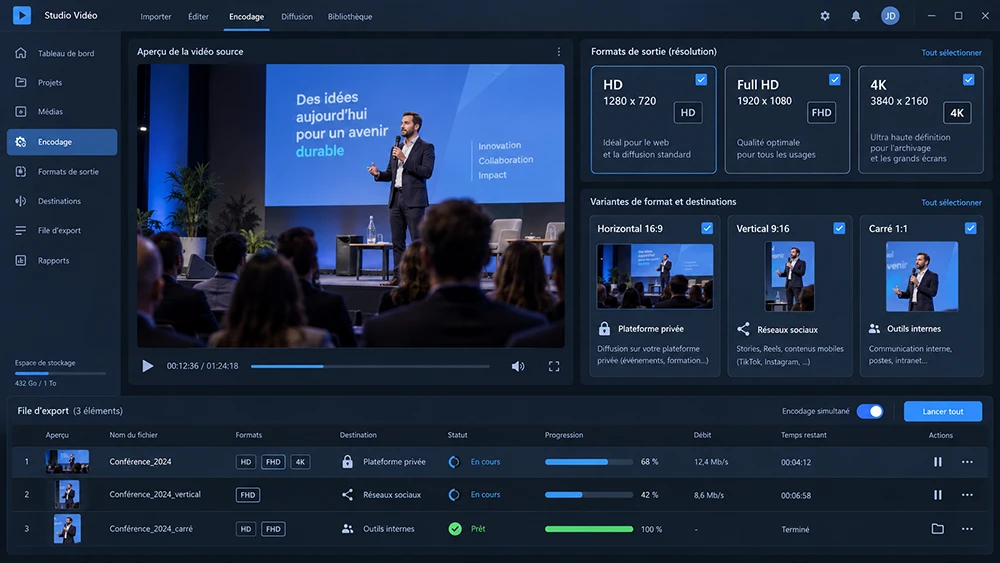The image size is (1000, 563).
Task: Click the FHD tag in Conférence_2024_vertical row
Action: tap(247, 495)
